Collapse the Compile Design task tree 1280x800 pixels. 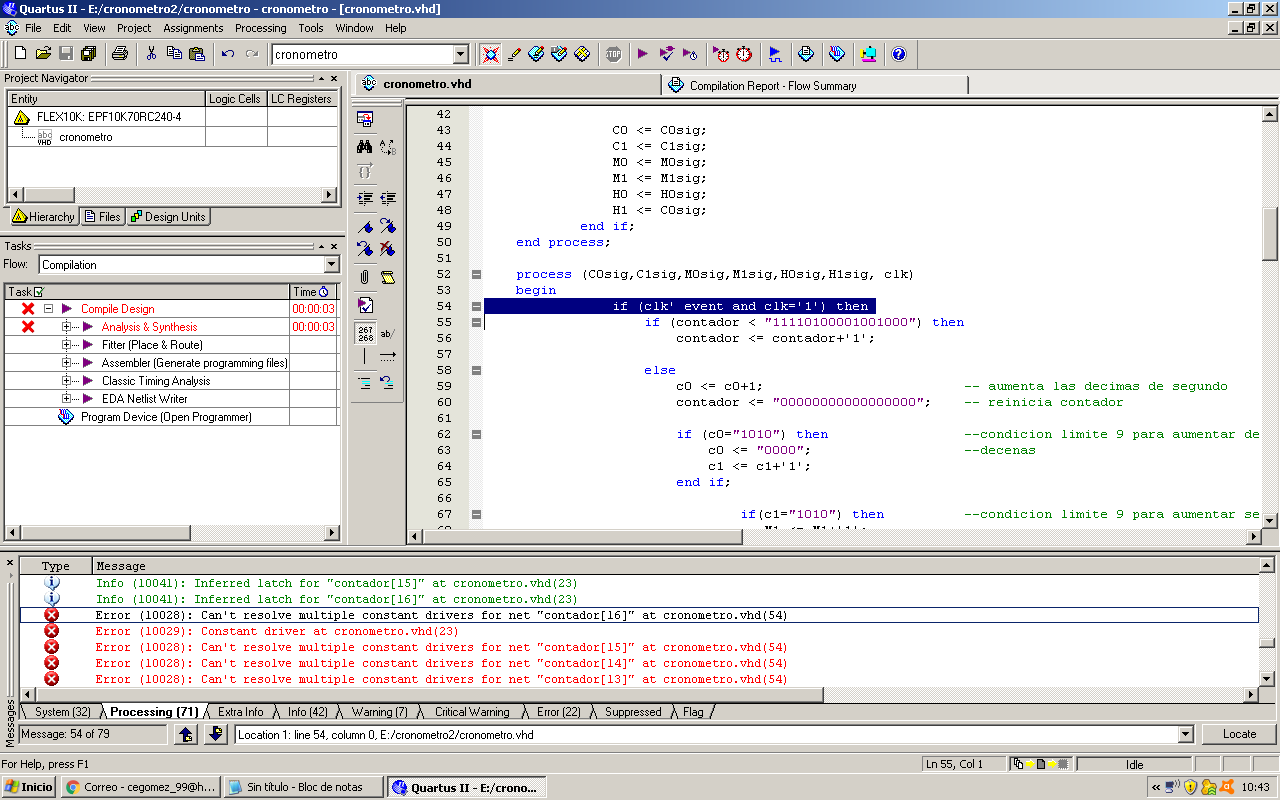click(x=48, y=309)
